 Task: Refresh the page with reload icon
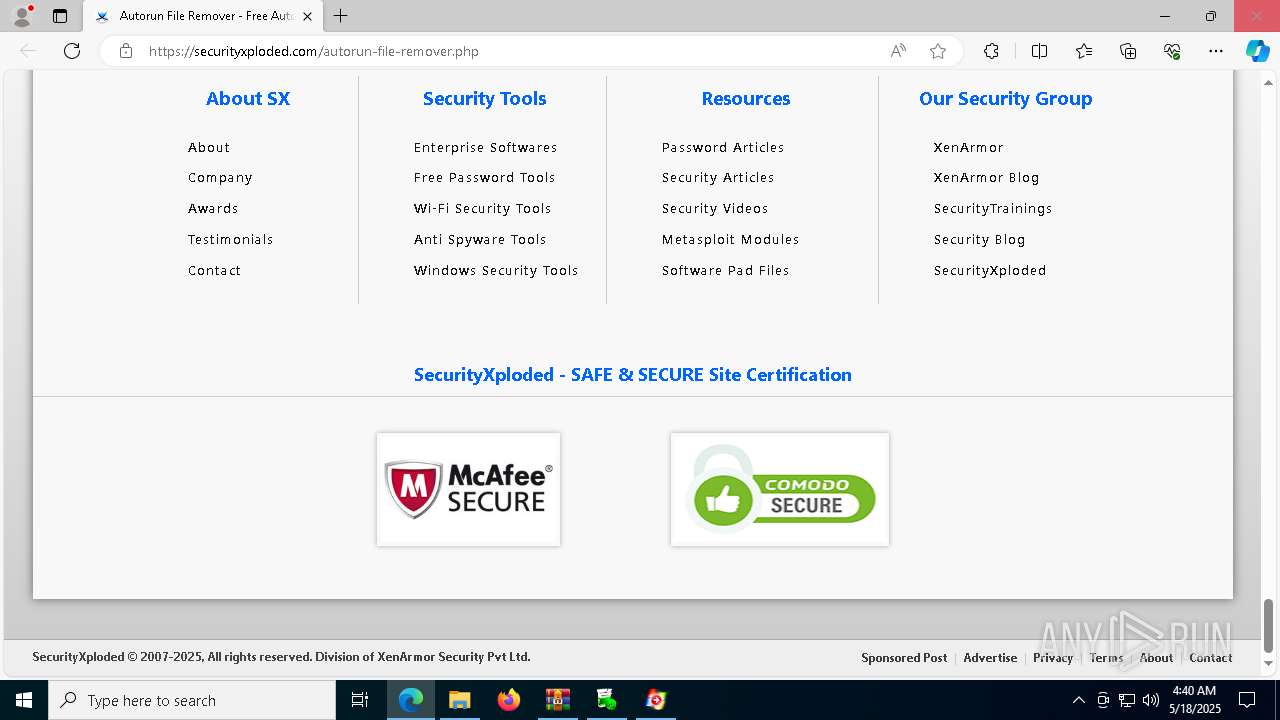click(72, 51)
